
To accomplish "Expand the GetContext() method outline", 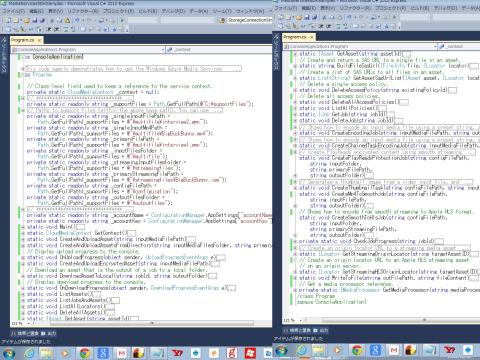I will click(x=23, y=233).
